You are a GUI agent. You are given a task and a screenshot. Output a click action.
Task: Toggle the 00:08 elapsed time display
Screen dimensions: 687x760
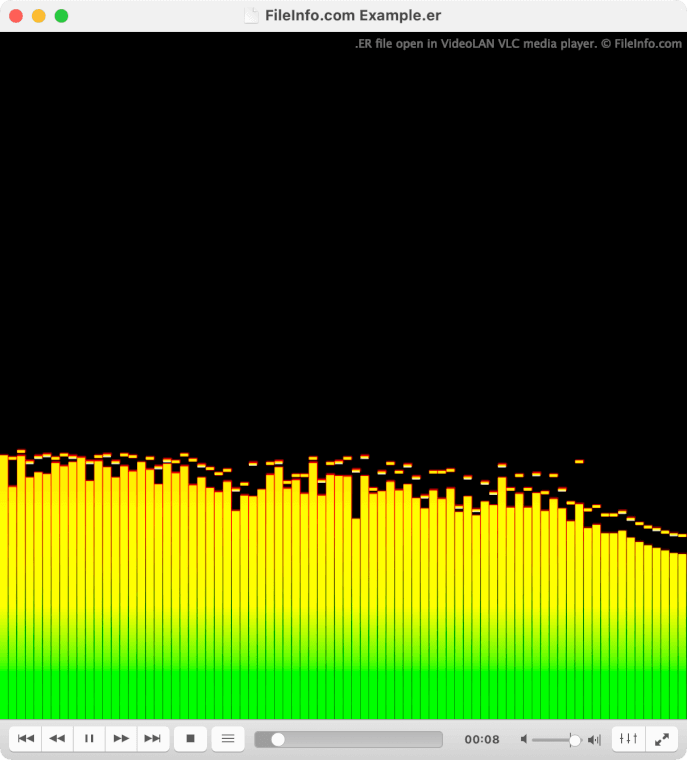point(482,740)
